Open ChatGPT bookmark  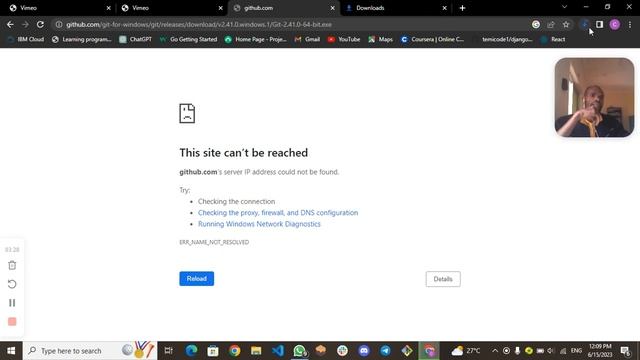point(135,39)
